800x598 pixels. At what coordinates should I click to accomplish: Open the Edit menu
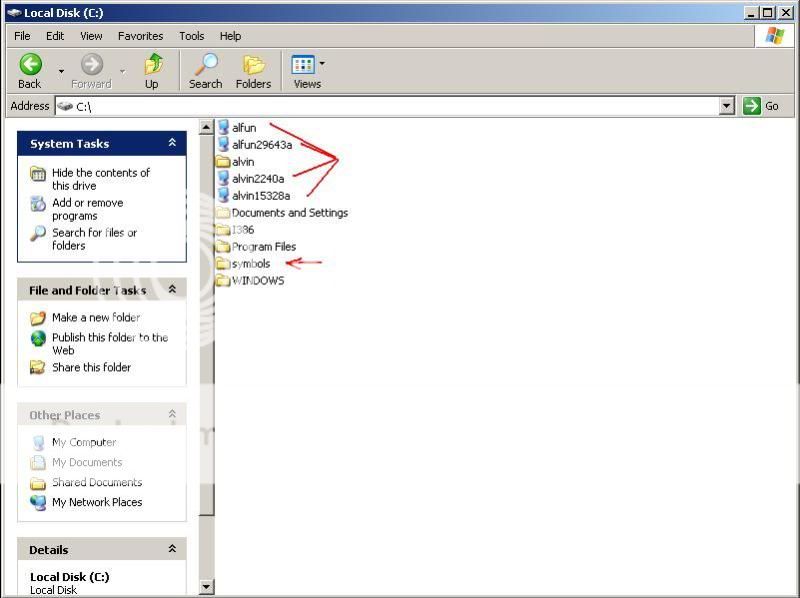coord(55,36)
